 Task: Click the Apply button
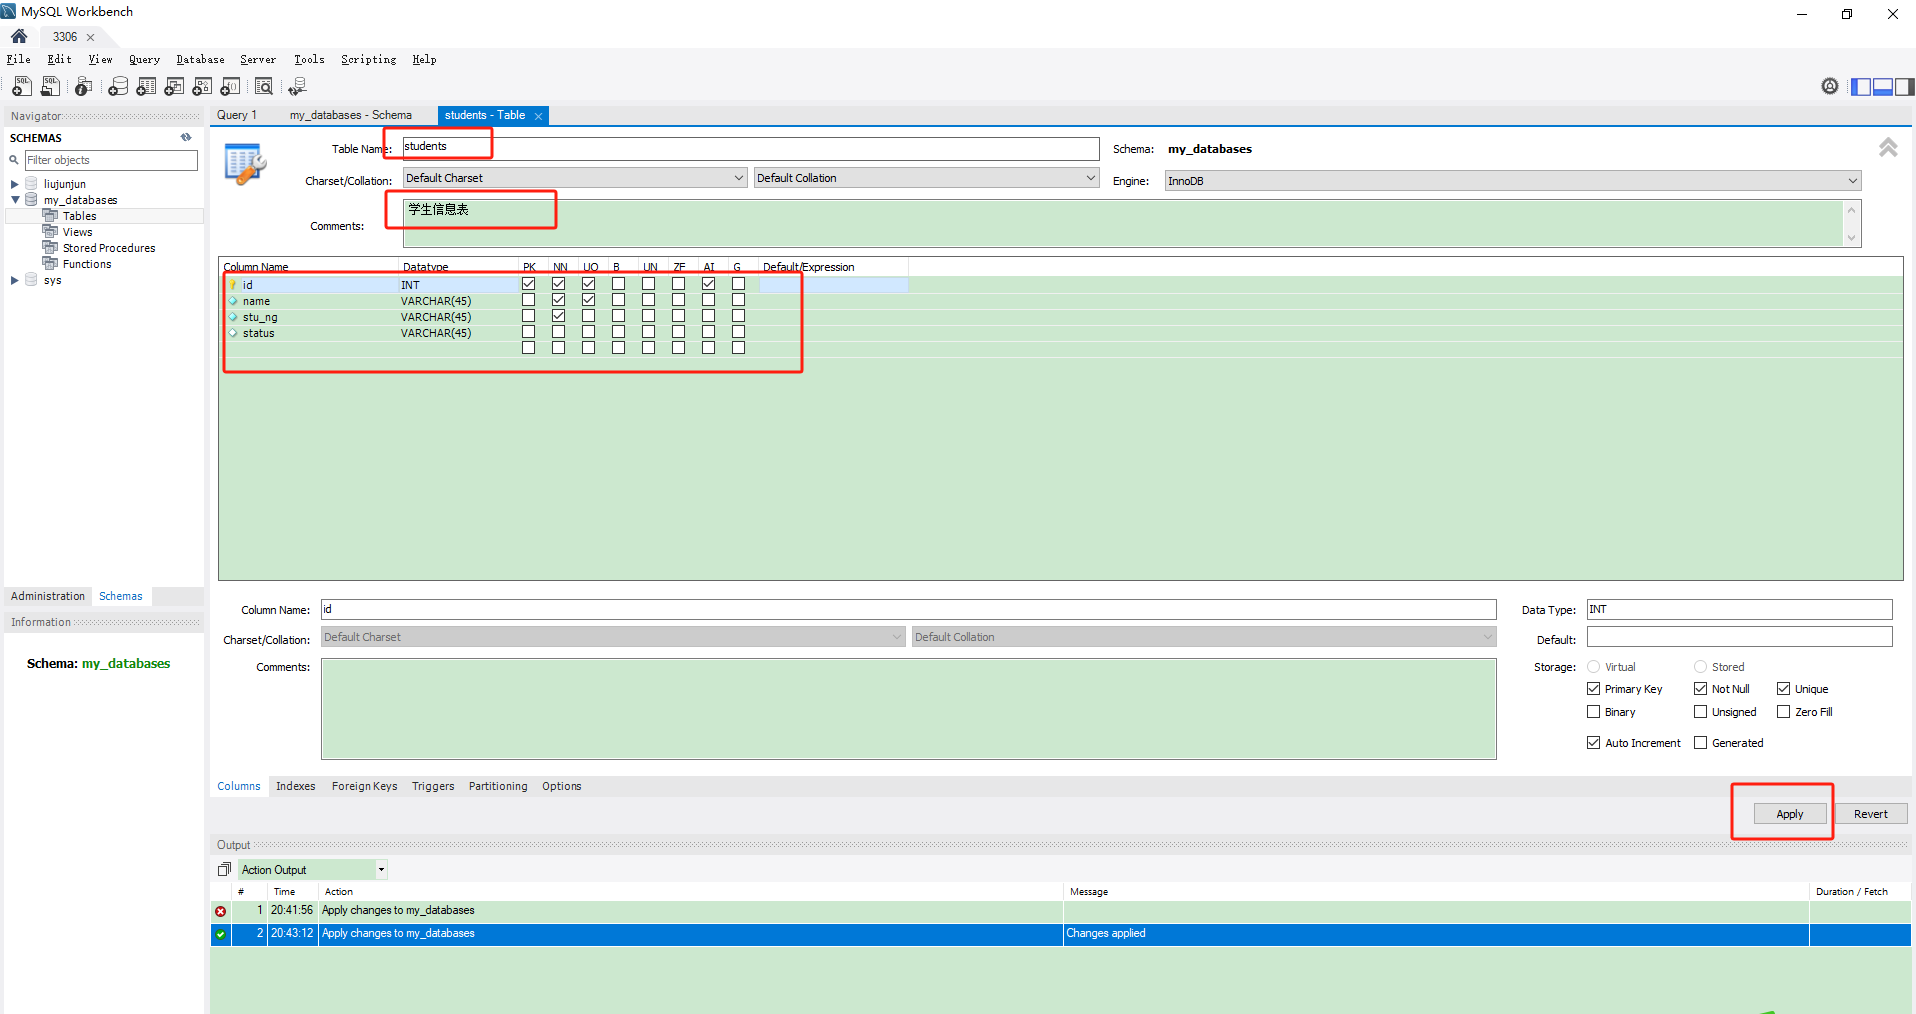click(x=1790, y=814)
